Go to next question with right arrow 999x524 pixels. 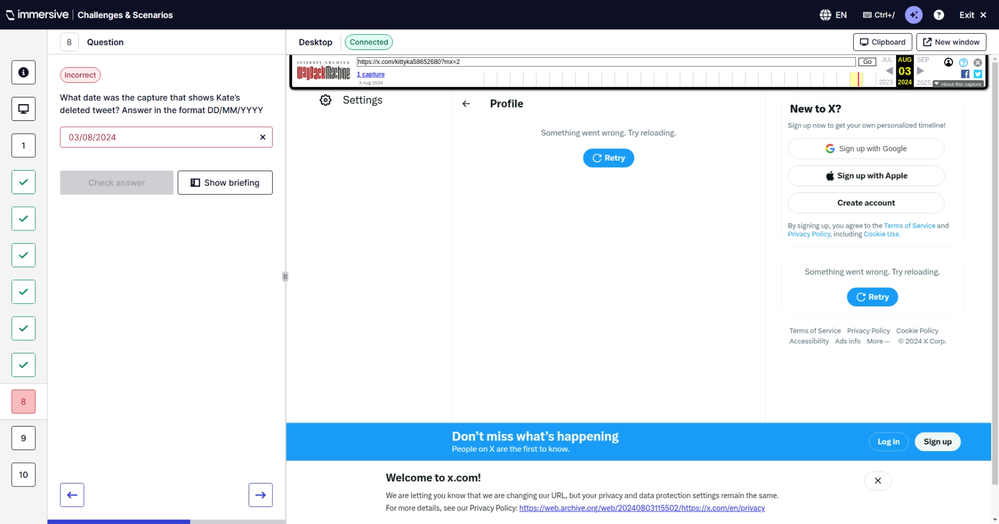[260, 495]
